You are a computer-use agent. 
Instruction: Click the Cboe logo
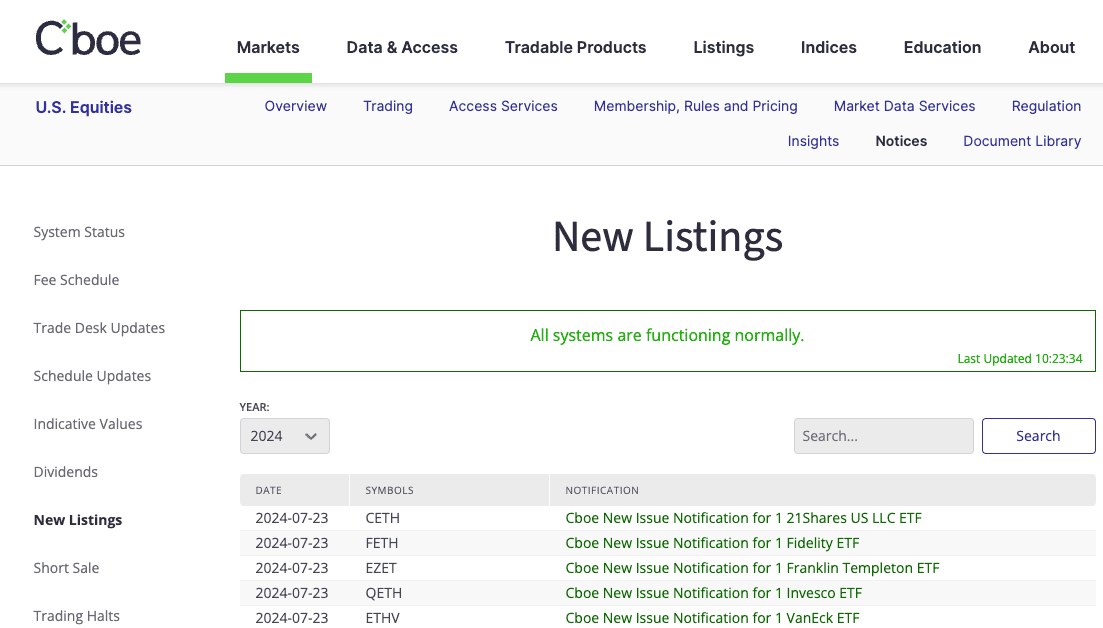click(x=88, y=38)
